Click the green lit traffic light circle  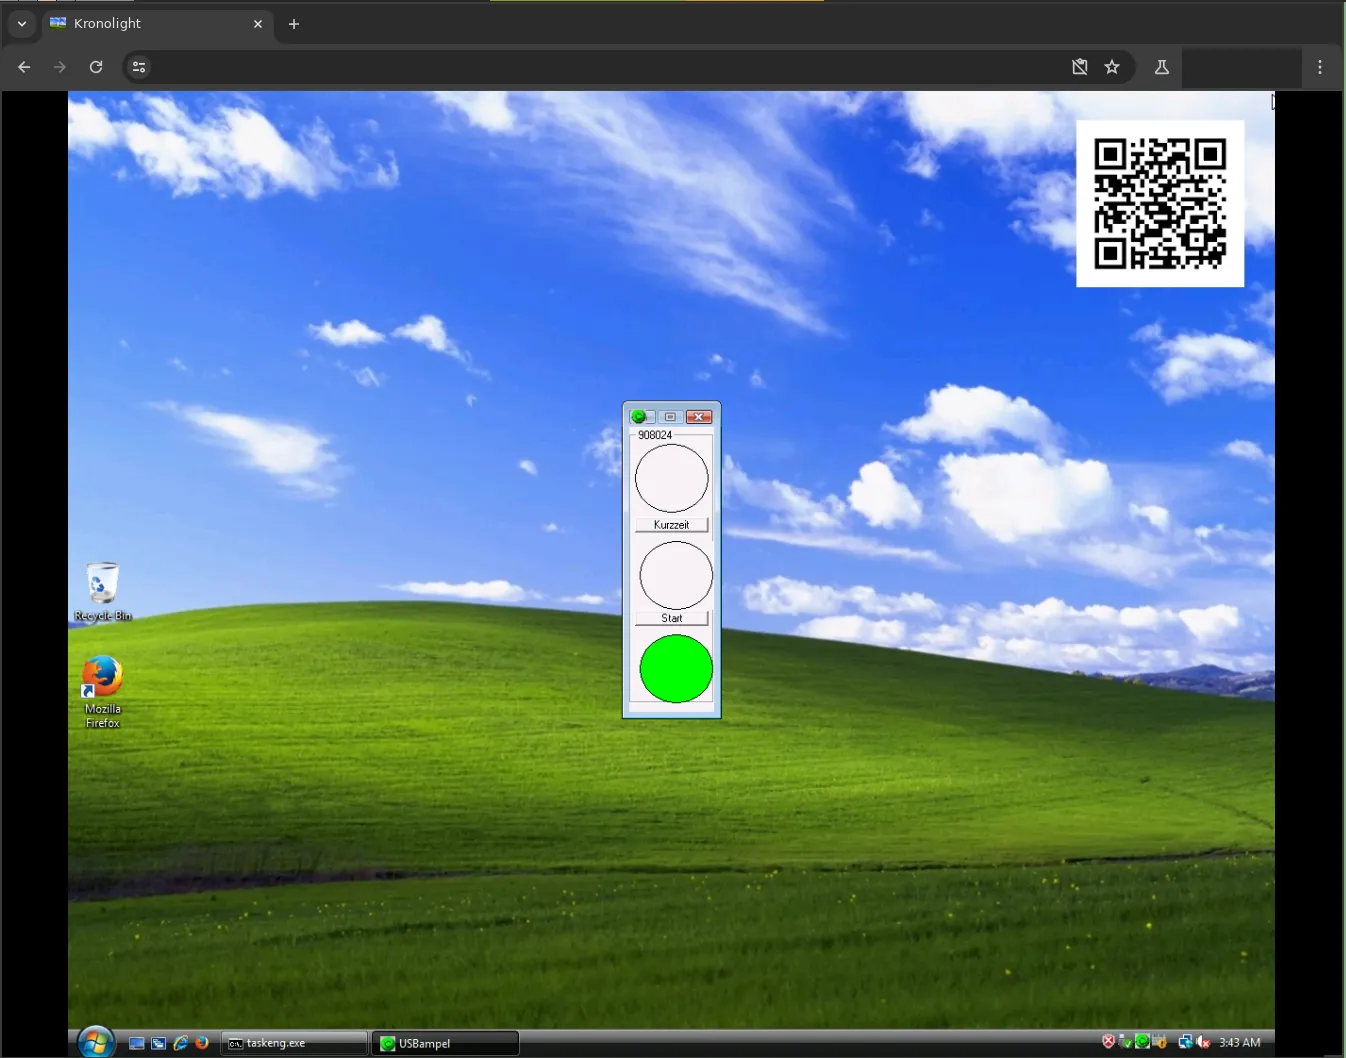pos(676,668)
